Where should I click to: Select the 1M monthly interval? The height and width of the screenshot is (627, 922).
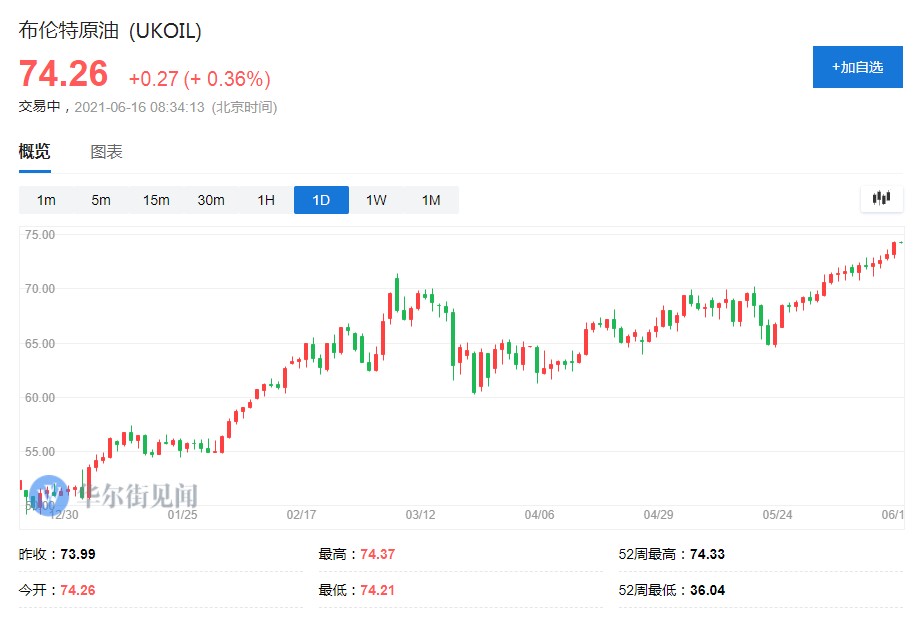pyautogui.click(x=431, y=200)
